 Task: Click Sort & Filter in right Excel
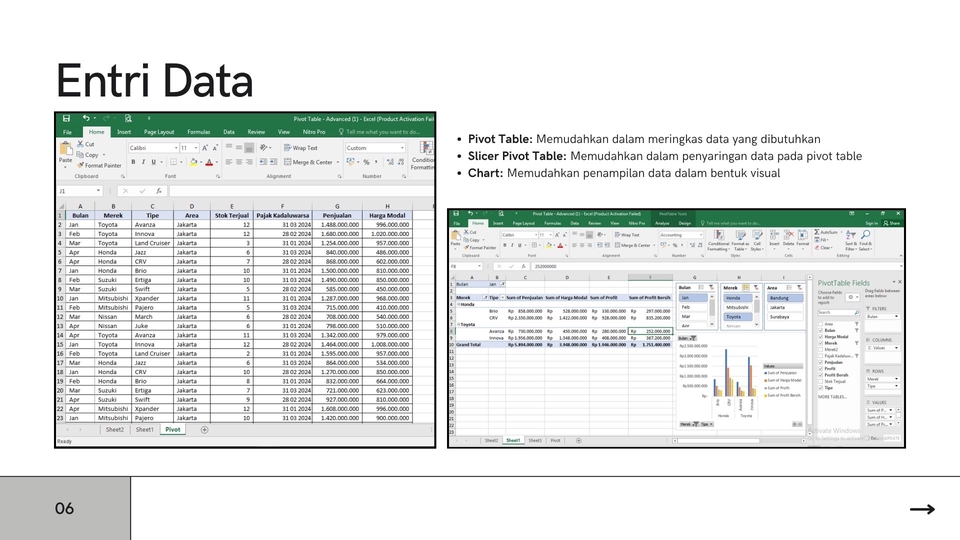pyautogui.click(x=851, y=241)
